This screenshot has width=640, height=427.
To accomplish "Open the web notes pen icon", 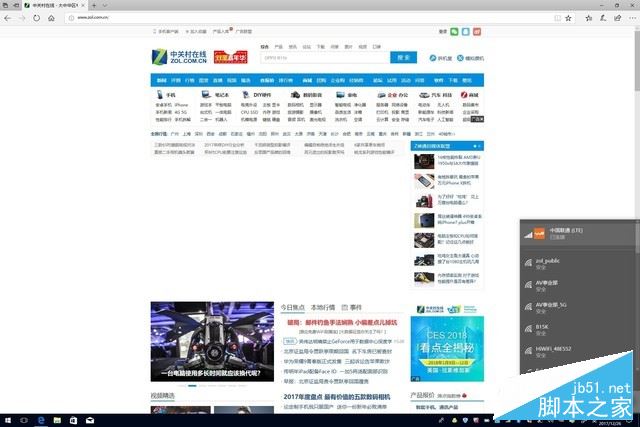I will [x=603, y=18].
